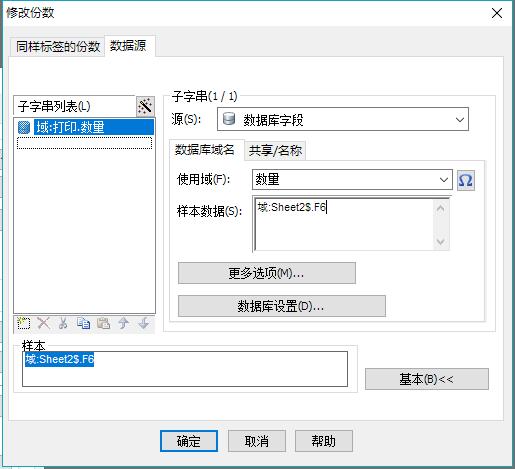
Task: Open the 使用域(F) 数量 dropdown
Action: point(352,180)
